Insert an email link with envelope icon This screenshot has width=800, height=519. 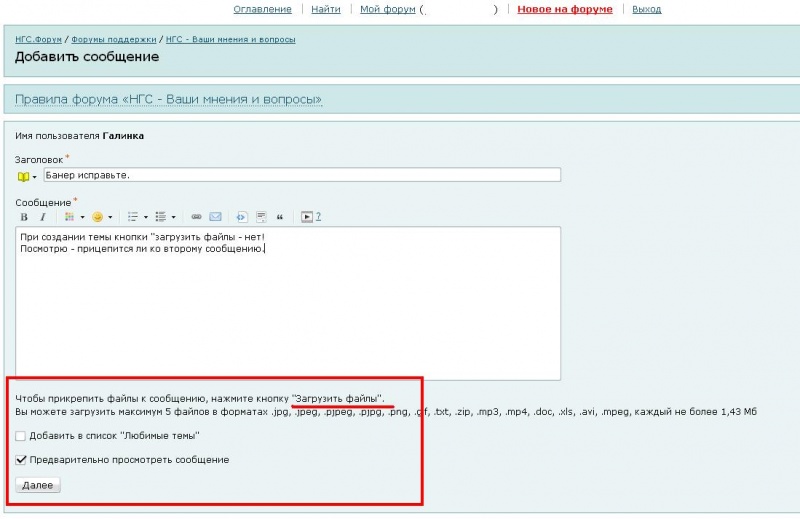pyautogui.click(x=215, y=217)
